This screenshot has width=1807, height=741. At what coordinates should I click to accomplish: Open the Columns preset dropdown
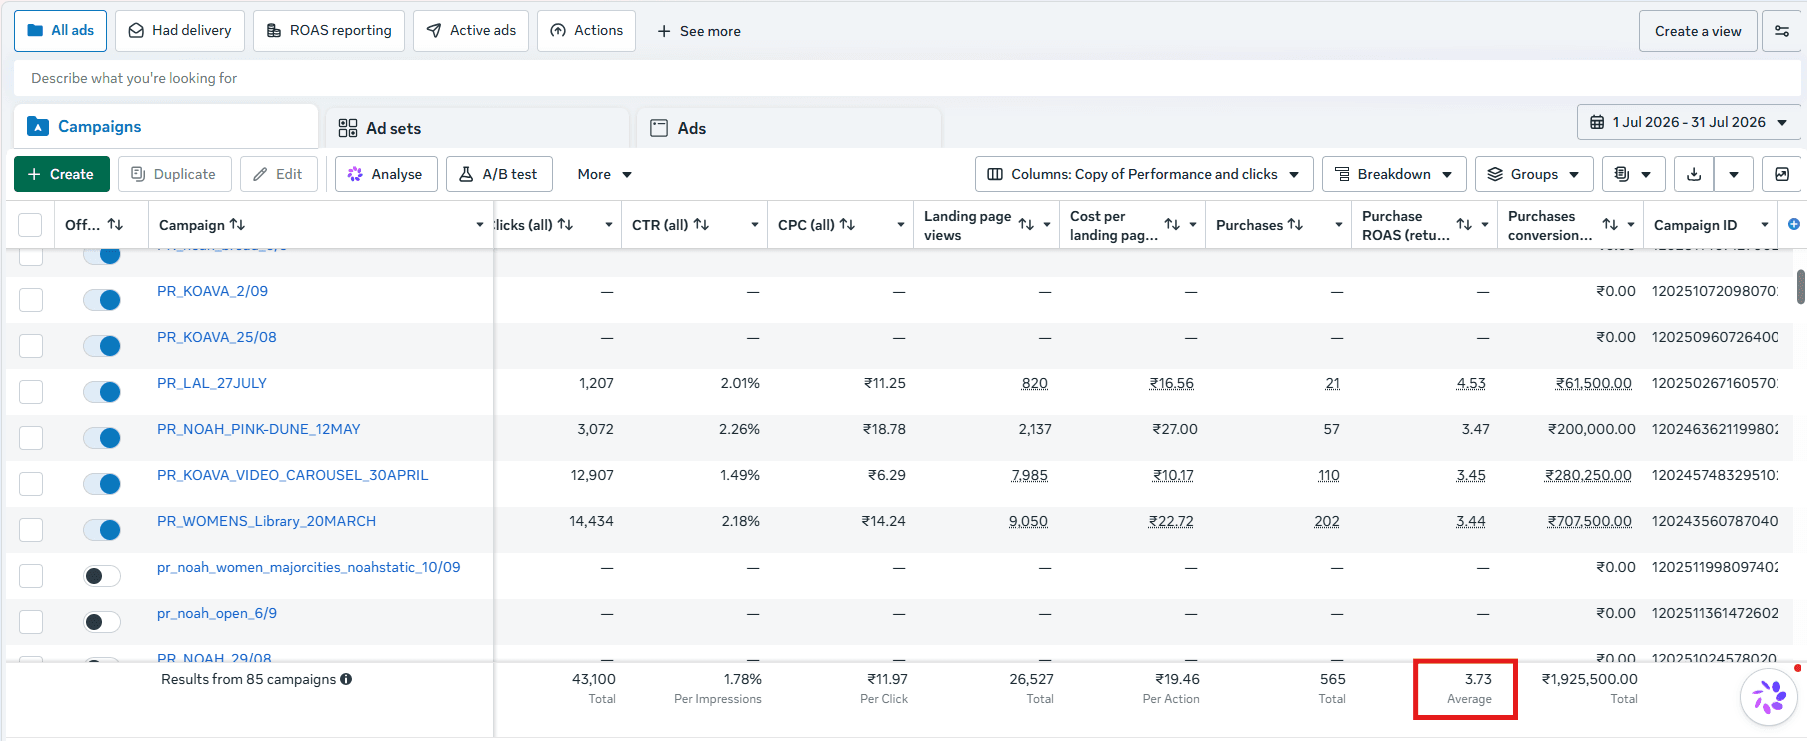tap(1144, 174)
